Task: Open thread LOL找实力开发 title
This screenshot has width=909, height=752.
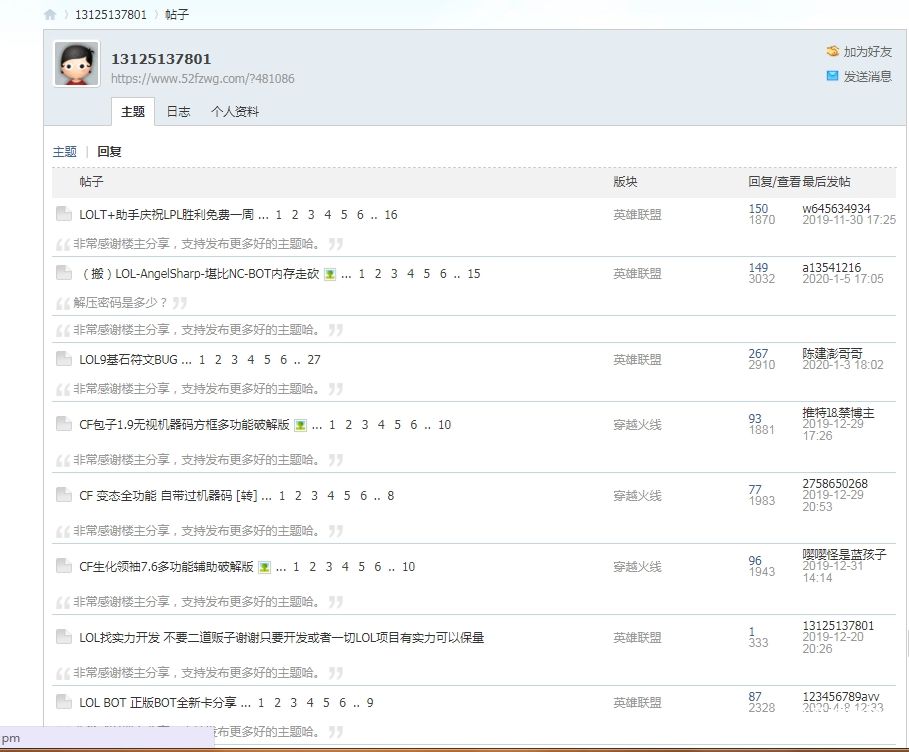Action: coord(281,638)
